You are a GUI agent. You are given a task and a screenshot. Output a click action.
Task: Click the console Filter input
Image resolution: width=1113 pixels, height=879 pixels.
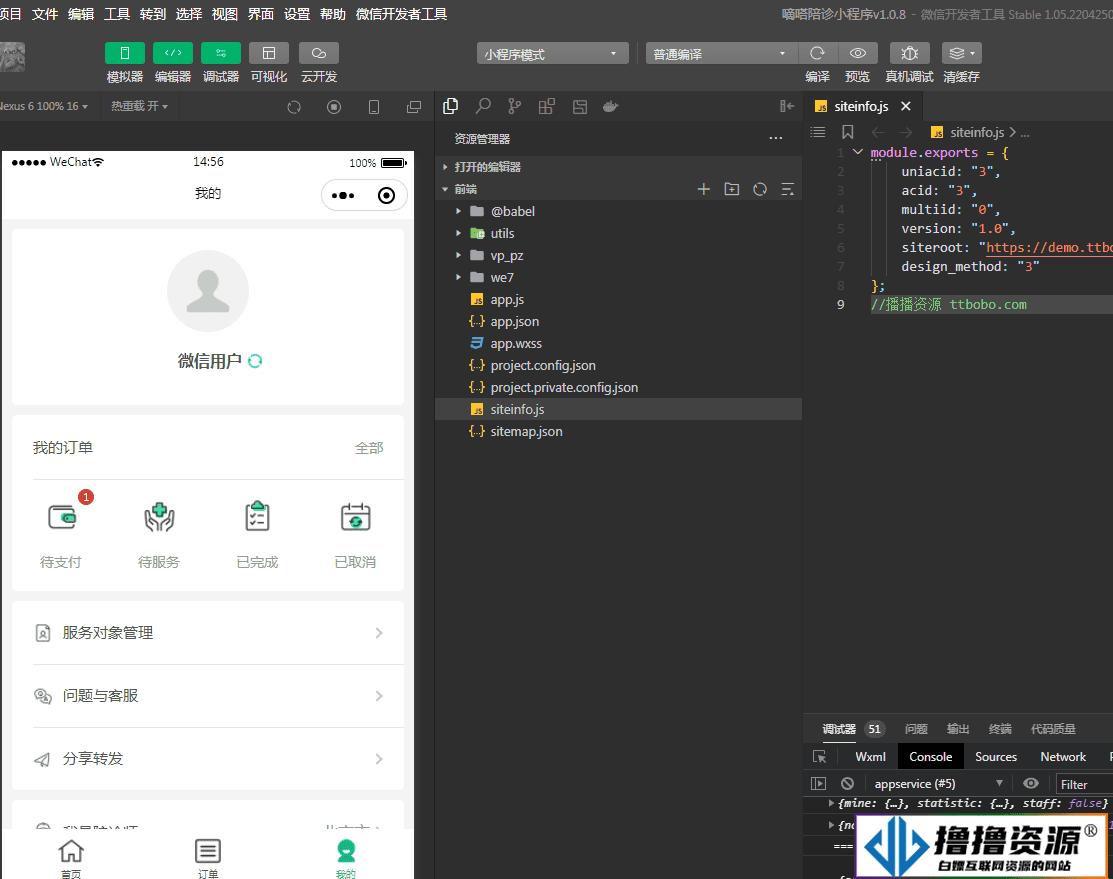coord(1084,784)
